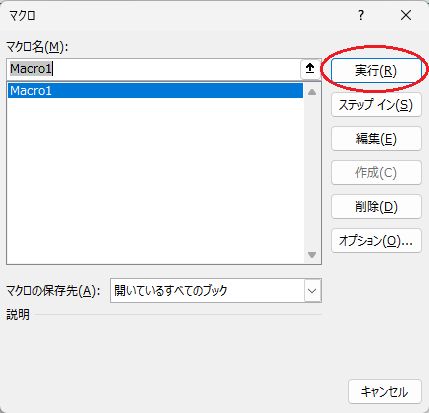
Task: Open the help question mark button
Action: click(x=361, y=15)
